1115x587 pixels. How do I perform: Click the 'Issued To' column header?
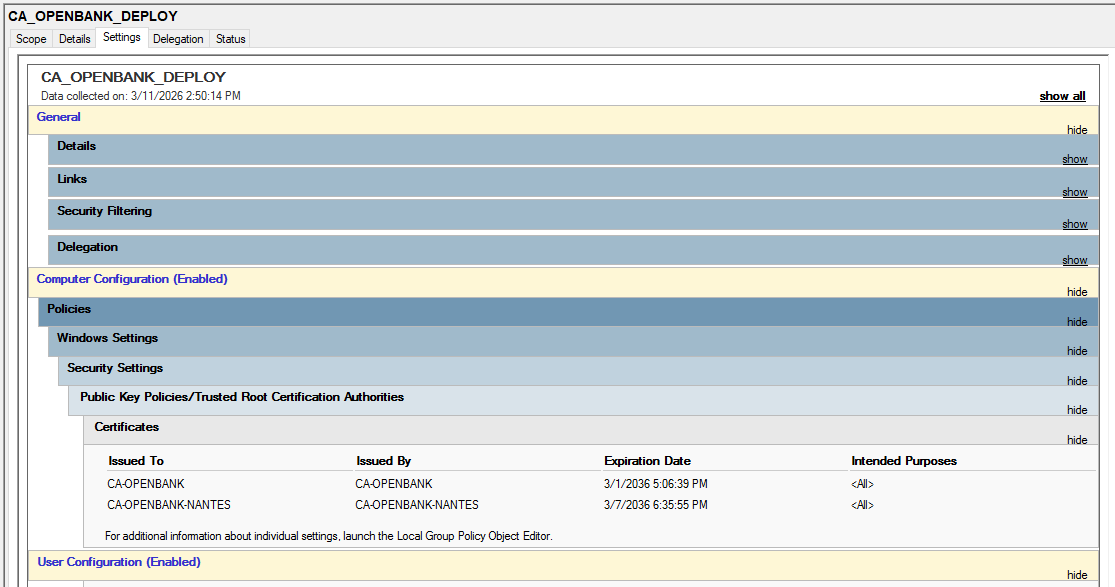click(x=136, y=461)
